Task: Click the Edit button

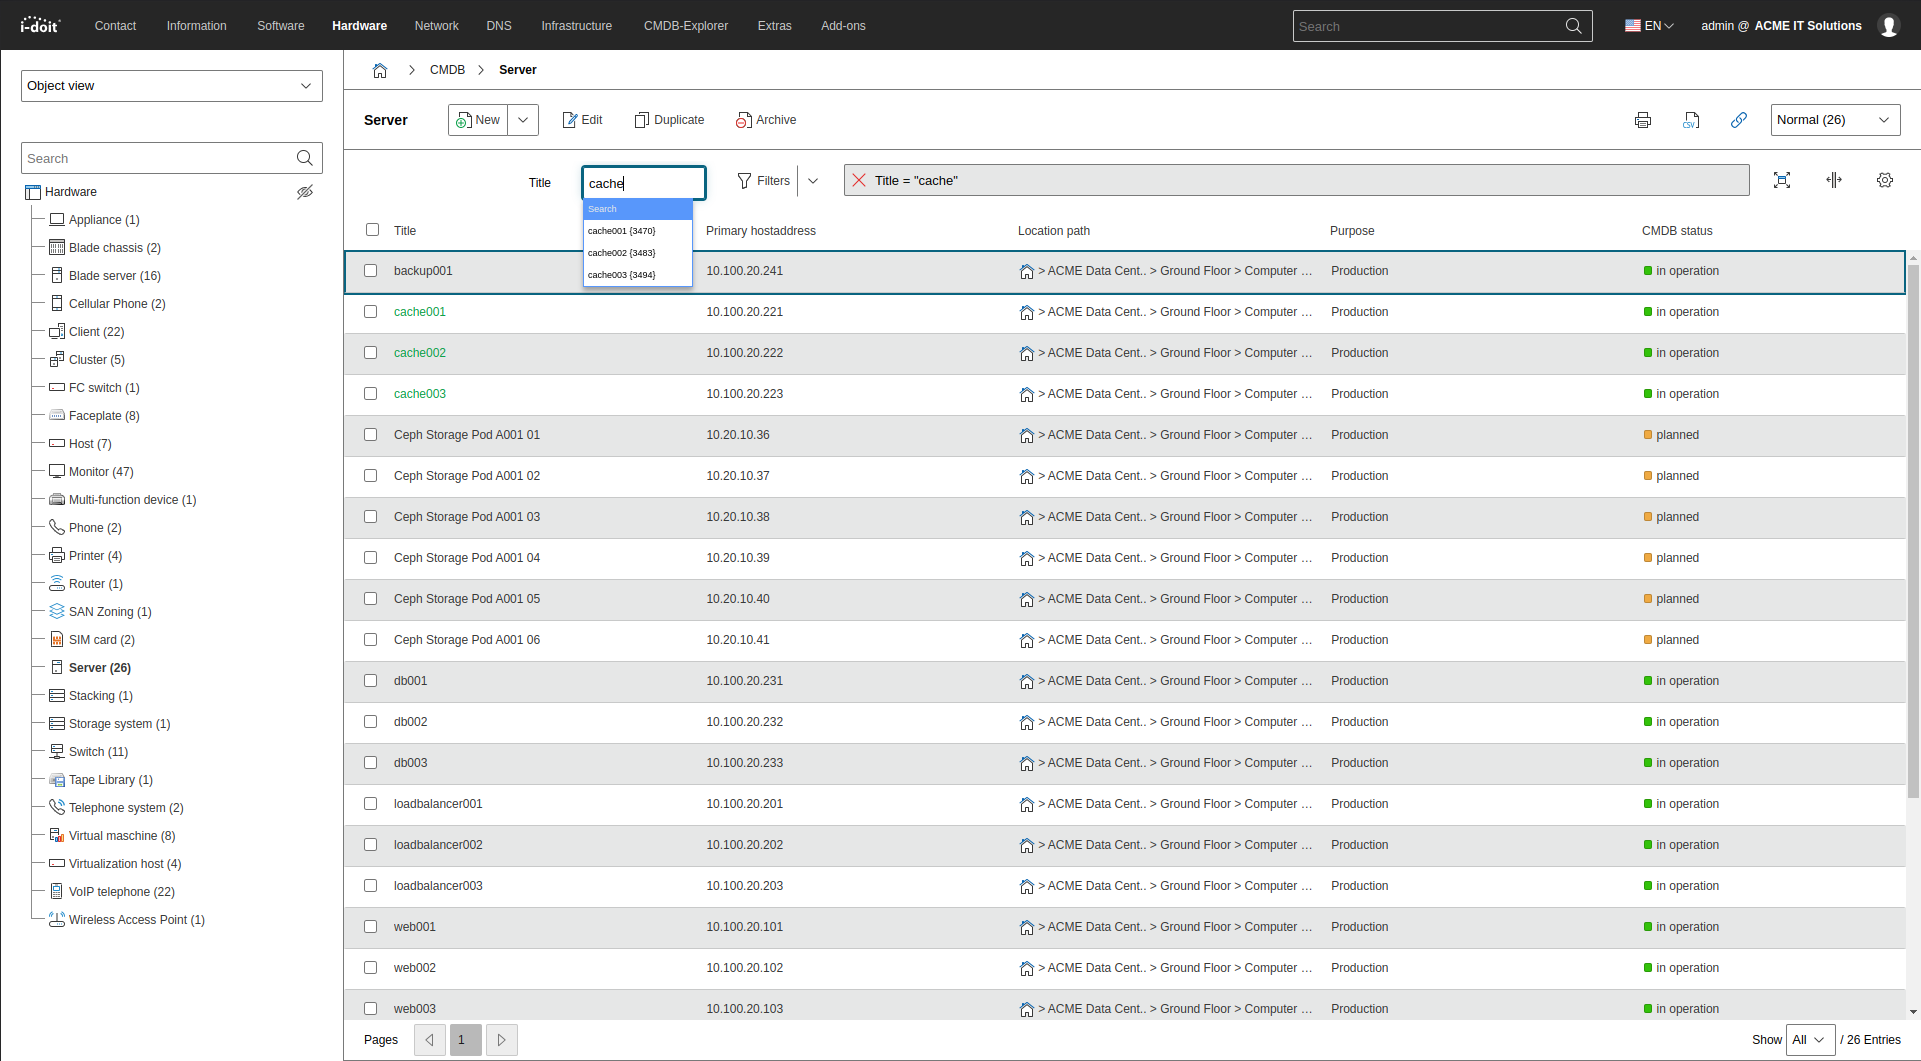Action: click(582, 120)
